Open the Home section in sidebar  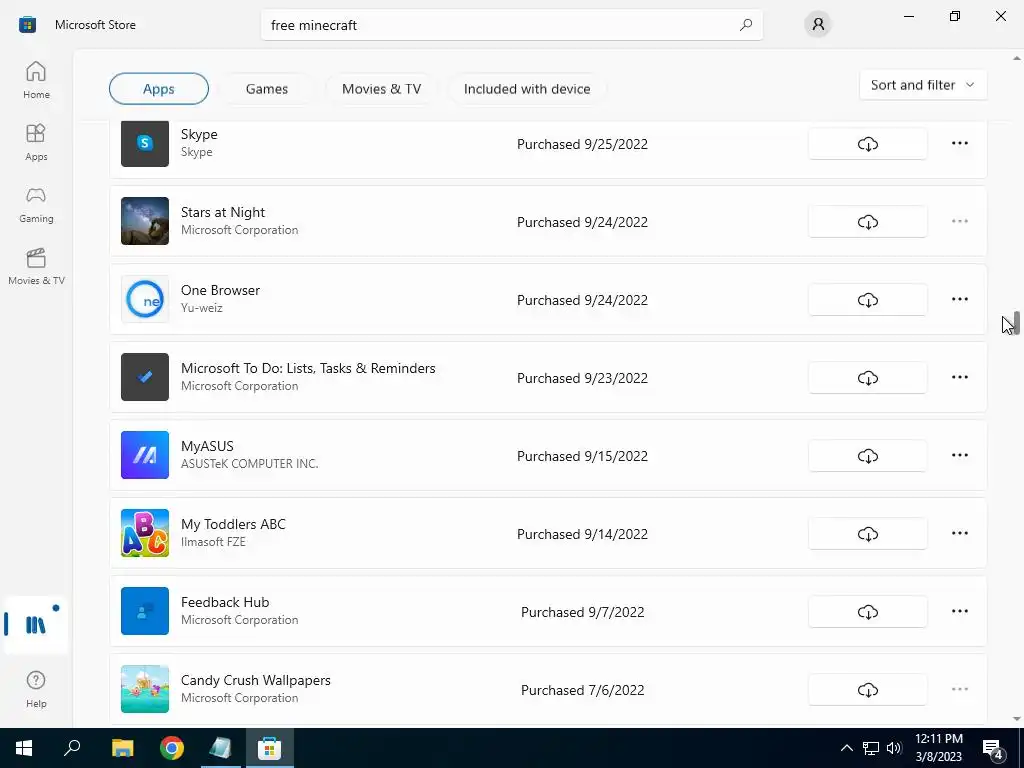[36, 80]
